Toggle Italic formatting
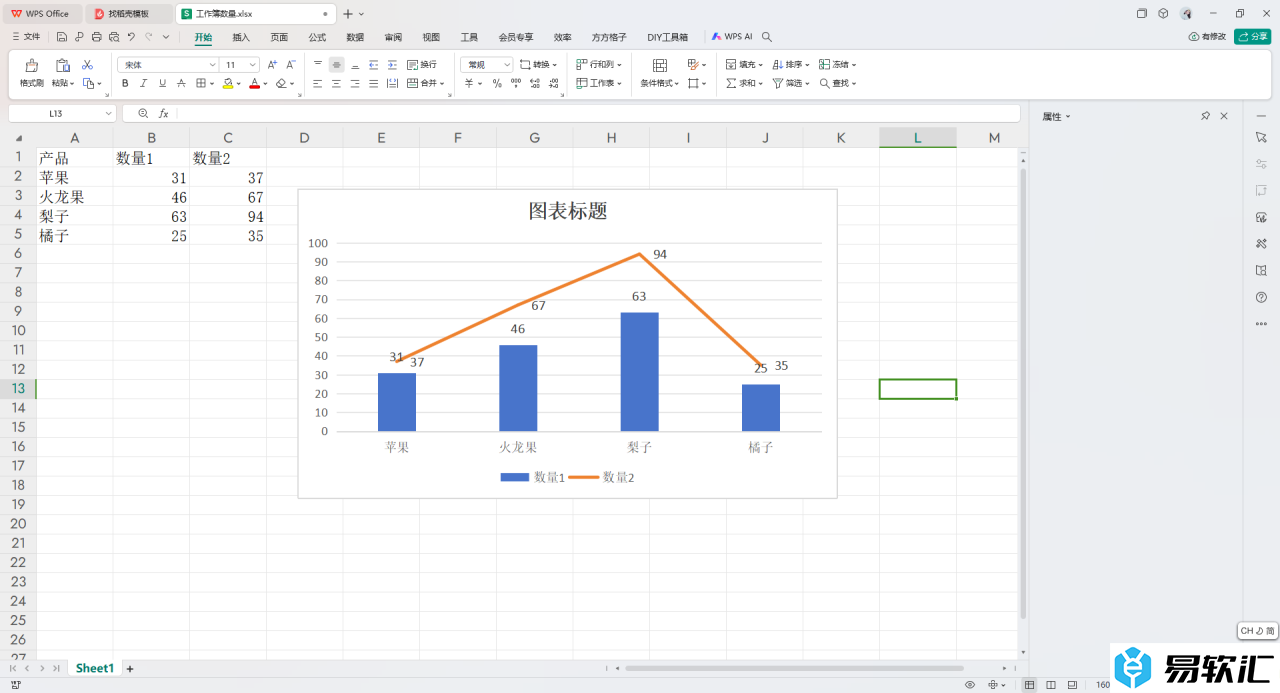 [143, 84]
